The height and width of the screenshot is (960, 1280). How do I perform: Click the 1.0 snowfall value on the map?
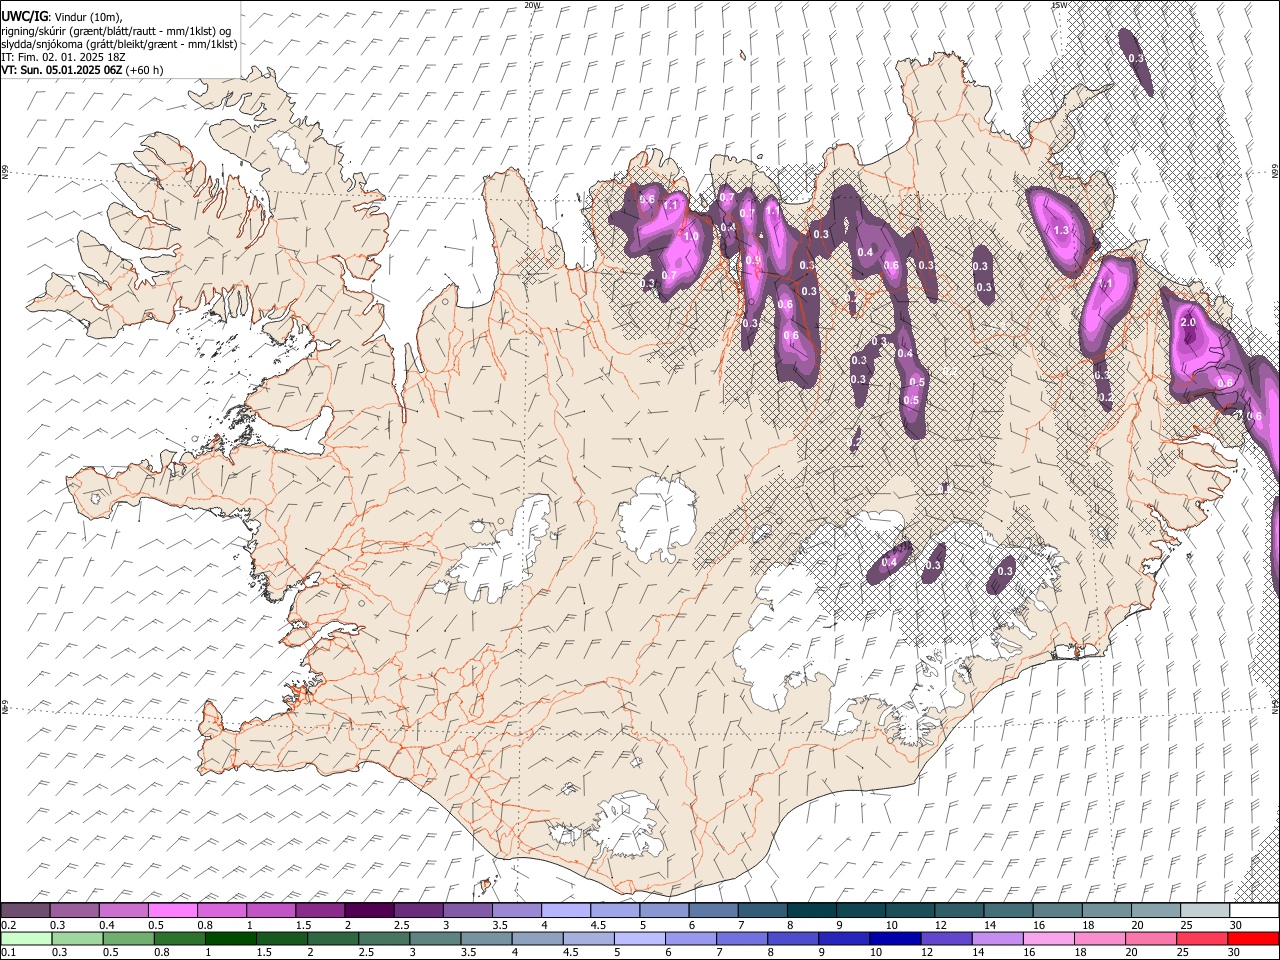click(x=690, y=236)
